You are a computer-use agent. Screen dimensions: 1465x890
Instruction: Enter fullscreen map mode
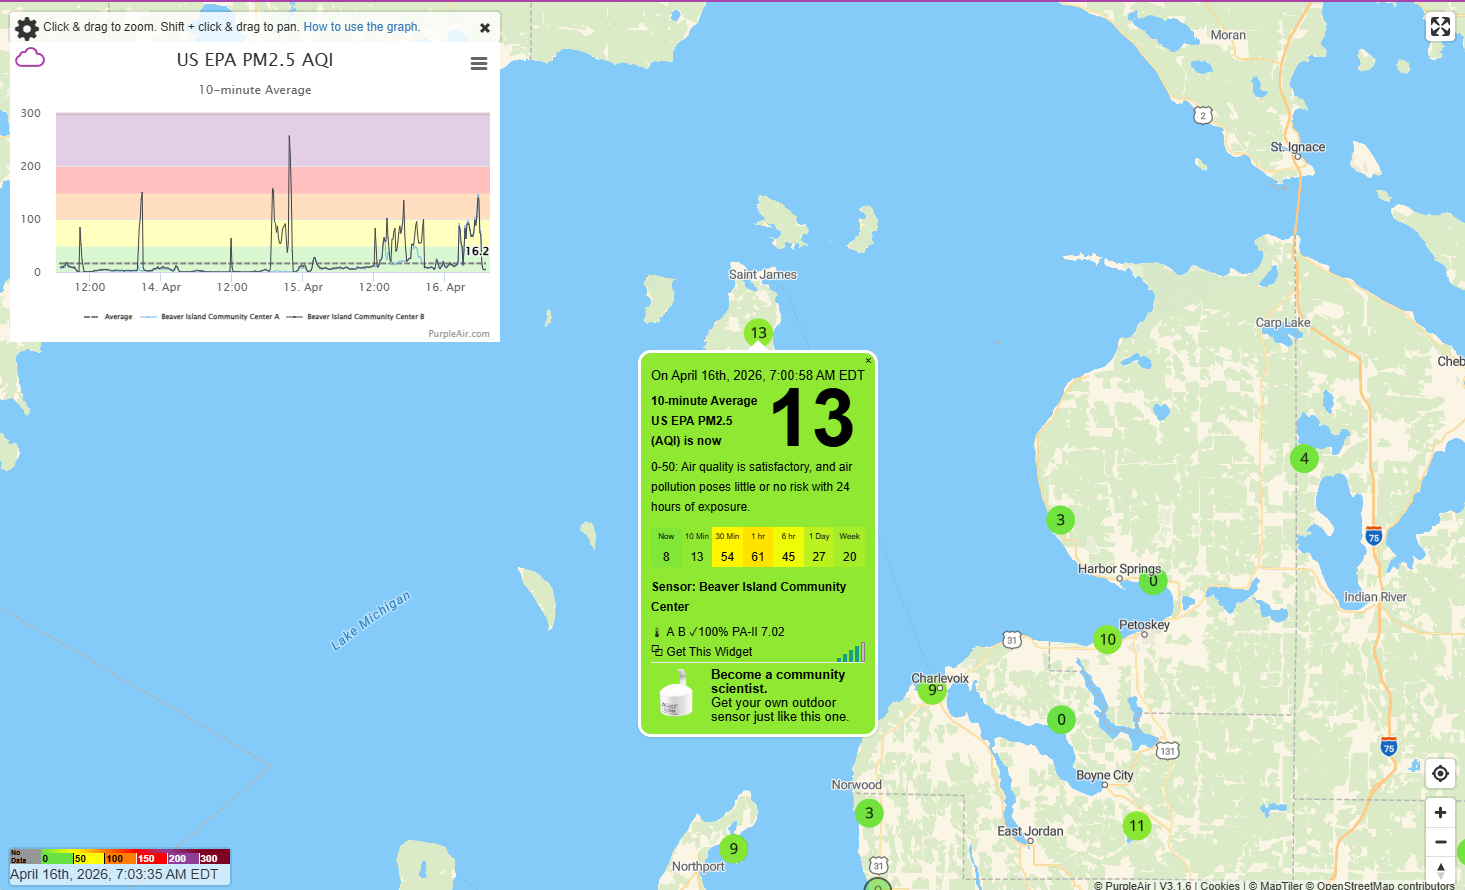click(1440, 27)
